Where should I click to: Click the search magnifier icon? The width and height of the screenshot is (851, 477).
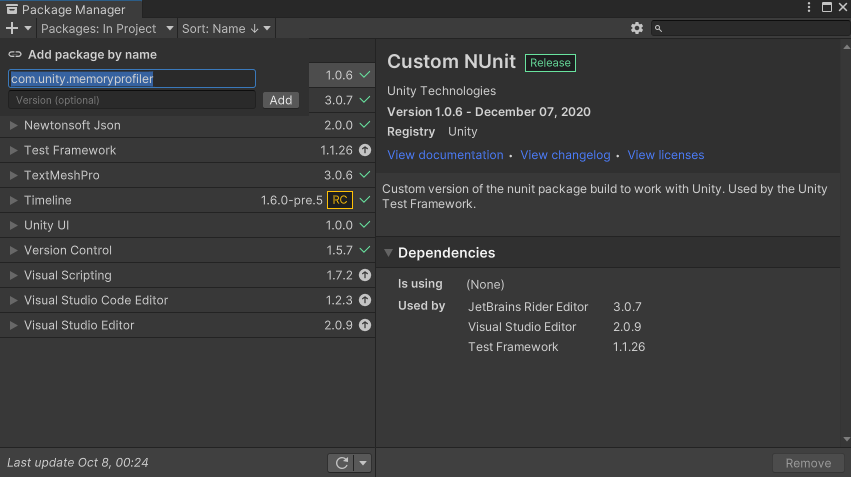pyautogui.click(x=658, y=29)
